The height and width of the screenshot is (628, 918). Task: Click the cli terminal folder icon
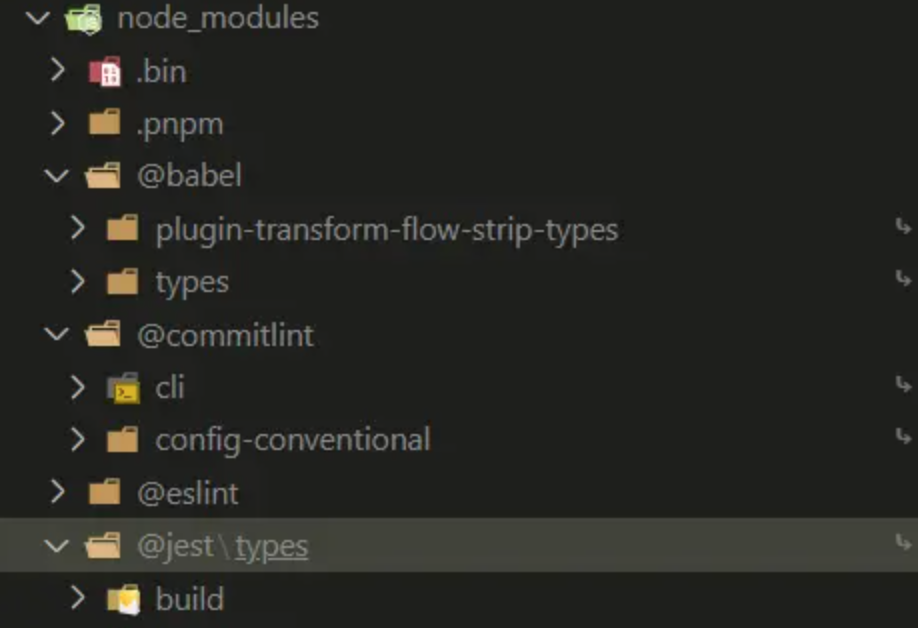(x=124, y=387)
